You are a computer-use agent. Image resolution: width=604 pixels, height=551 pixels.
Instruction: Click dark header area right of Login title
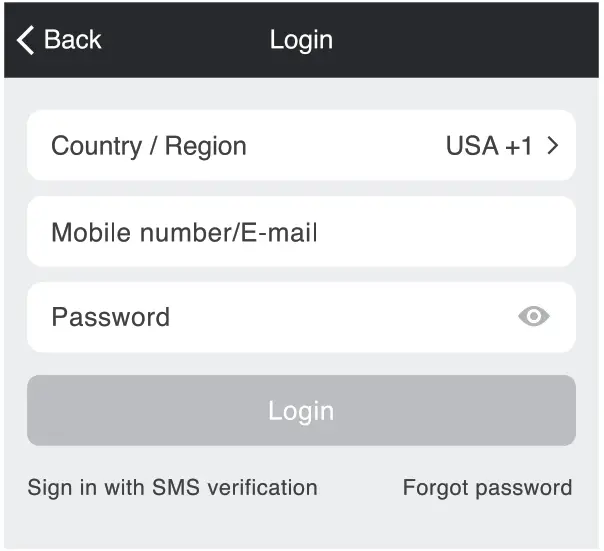click(470, 40)
